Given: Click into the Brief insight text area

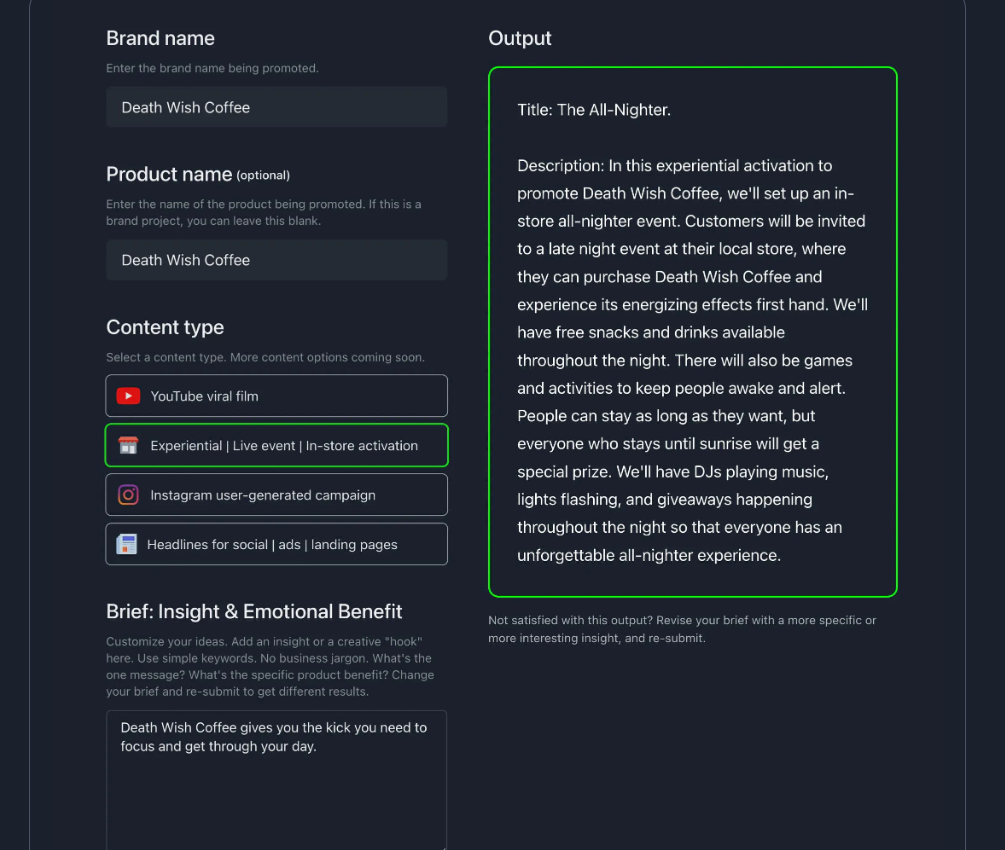Looking at the screenshot, I should pyautogui.click(x=276, y=779).
